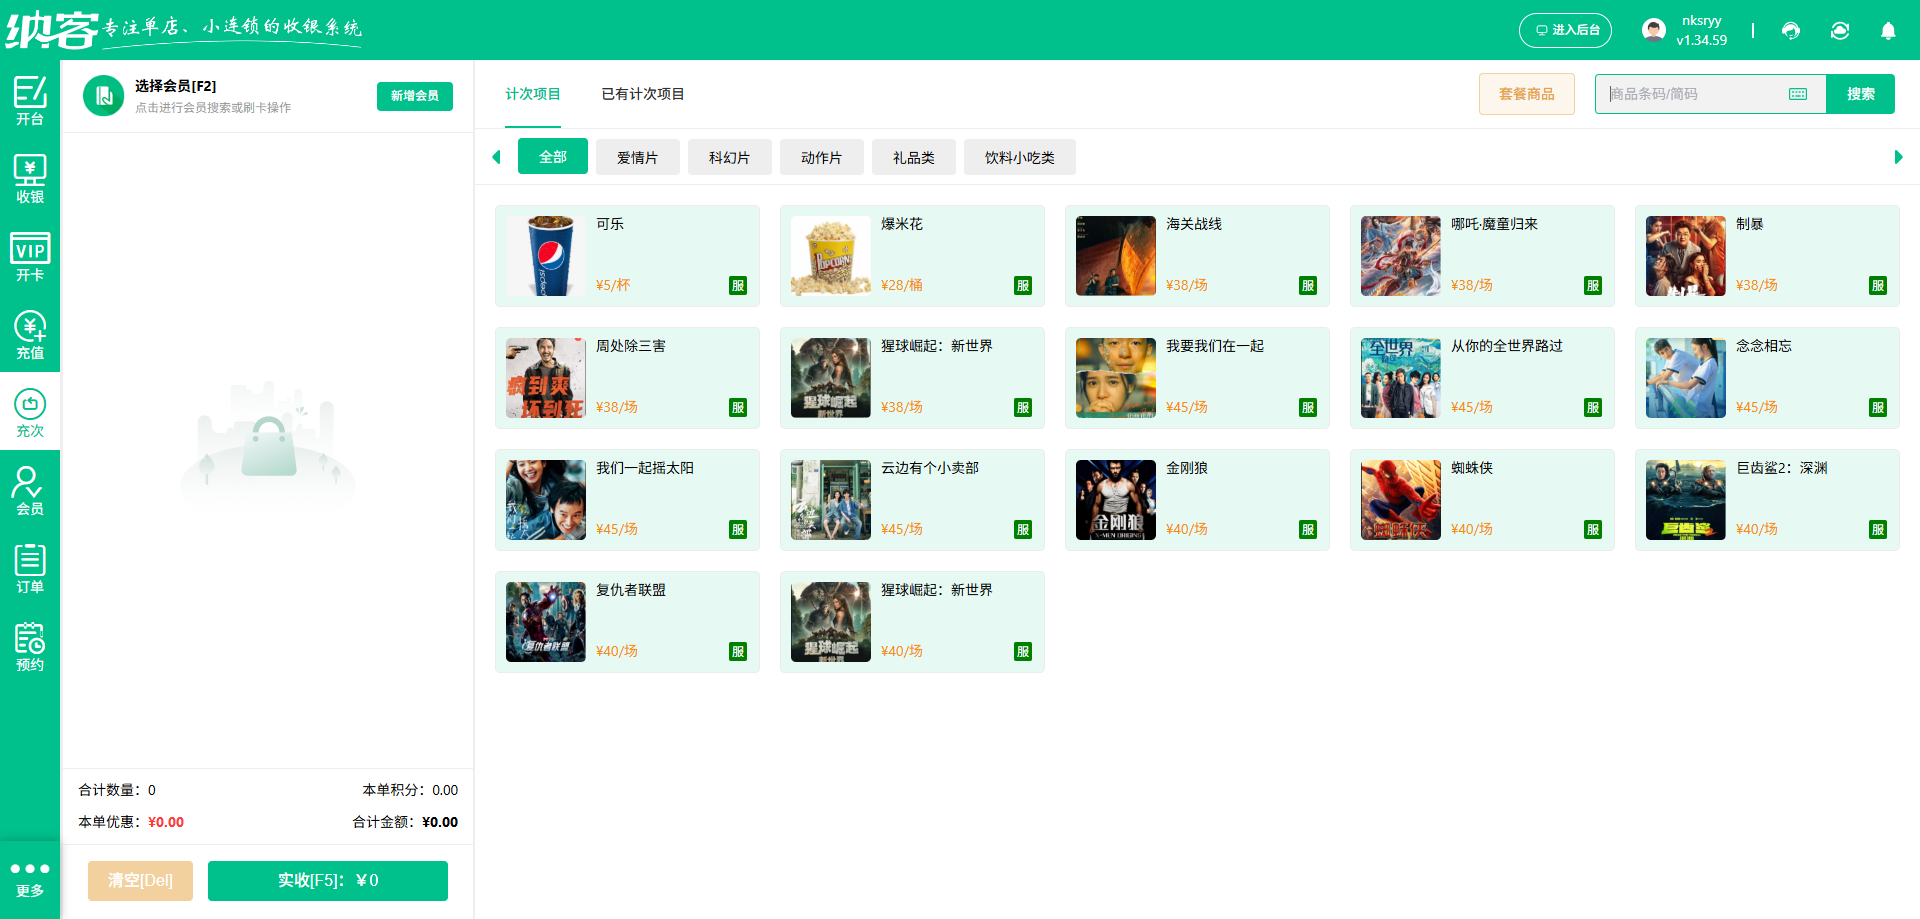Open 订单 orders in sidebar

(30, 568)
